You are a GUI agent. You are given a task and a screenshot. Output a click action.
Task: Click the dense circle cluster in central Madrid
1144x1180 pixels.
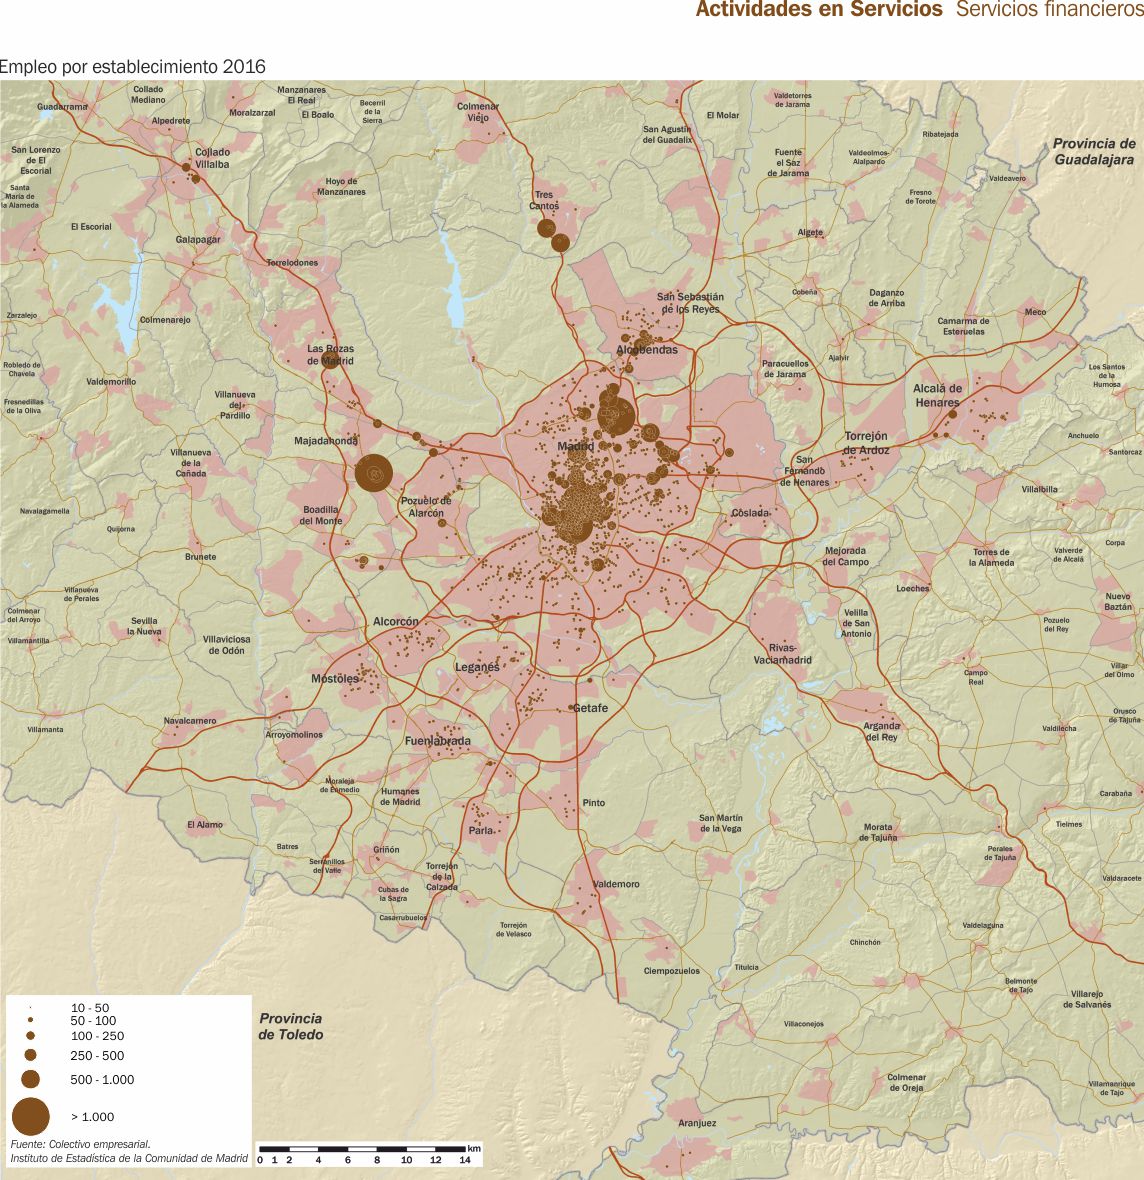tap(573, 515)
